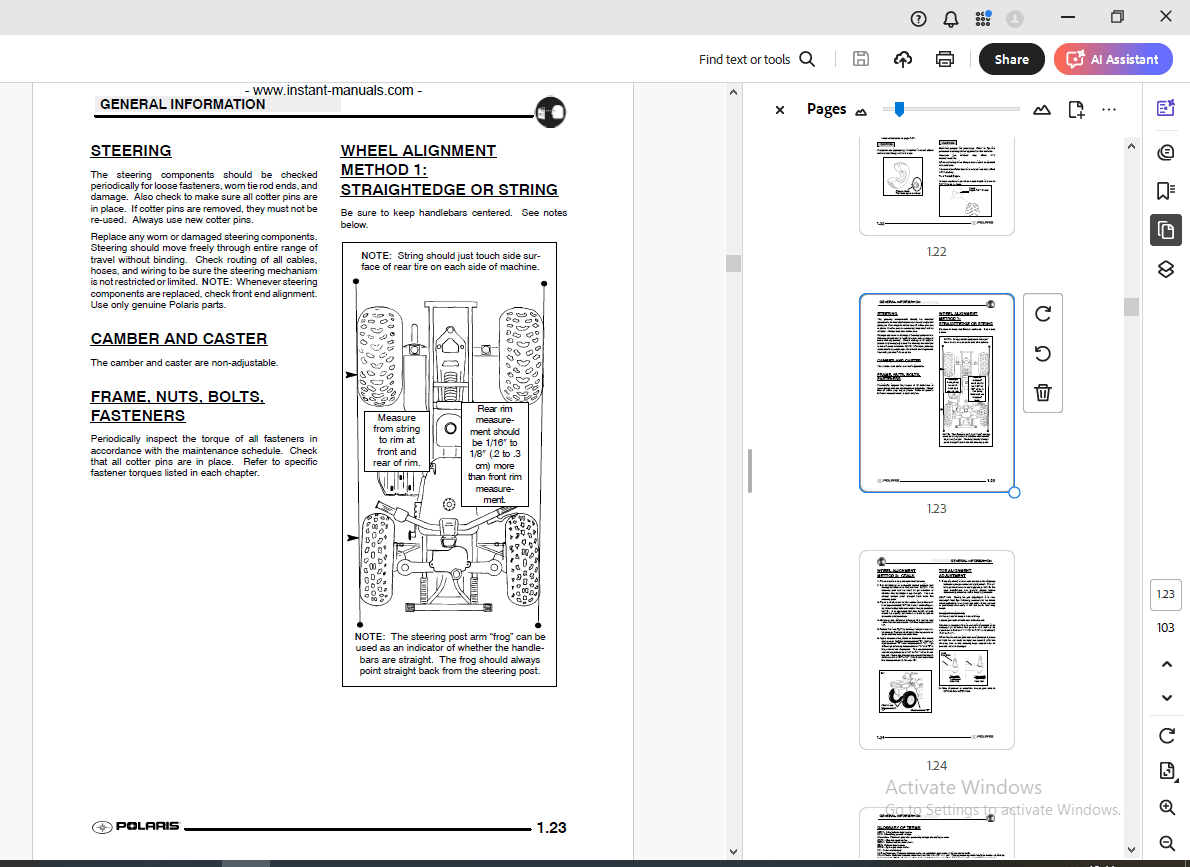Click the Share button
This screenshot has height=867, width=1190.
pos(1011,59)
